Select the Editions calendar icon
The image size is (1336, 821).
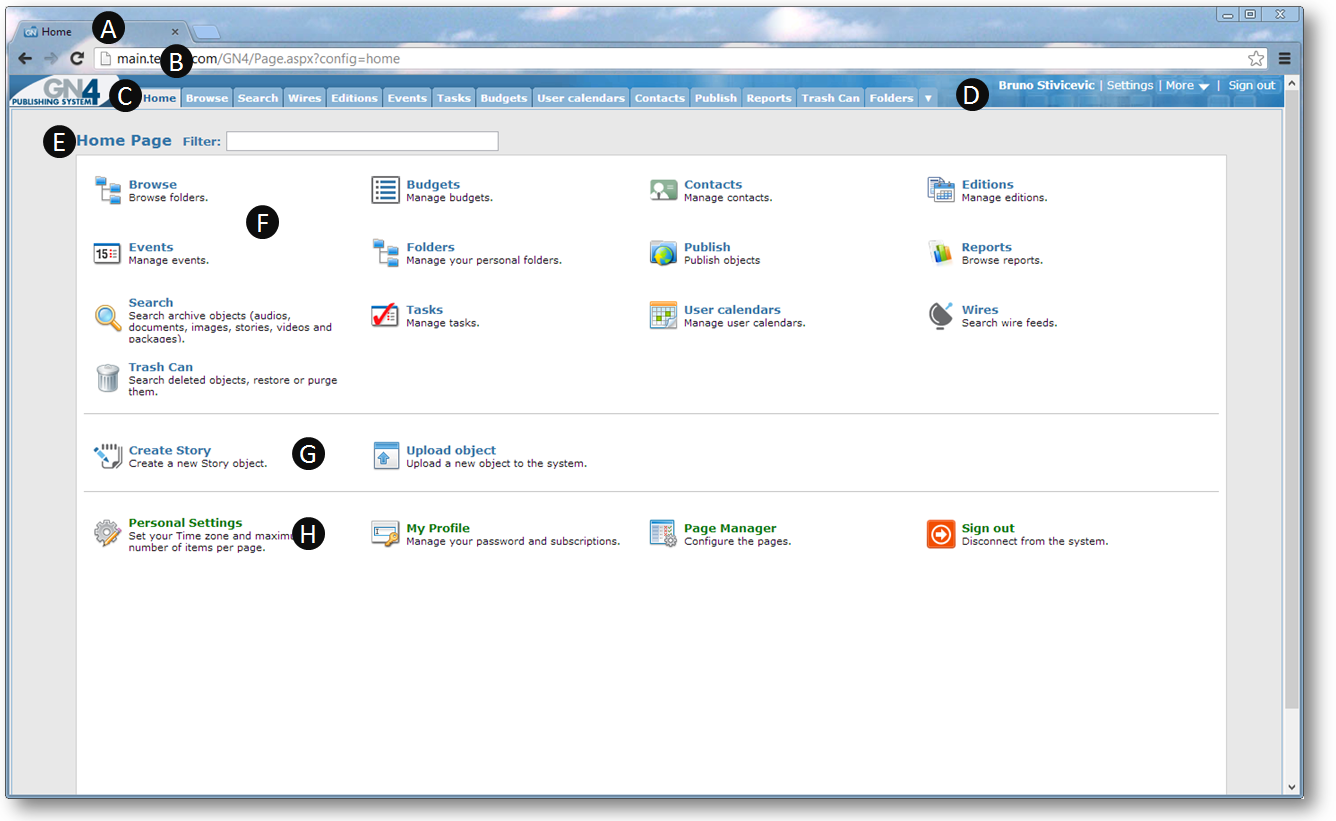pos(941,190)
